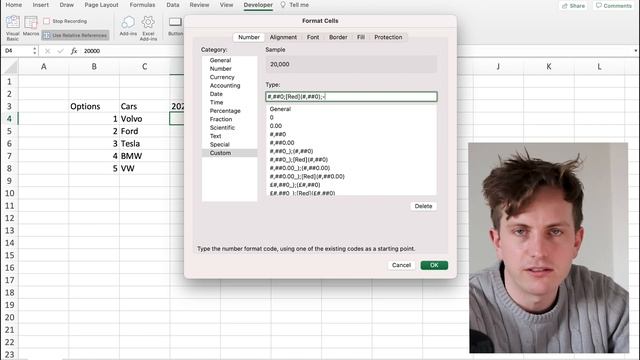
Task: Select the Developer ribbon tab
Action: click(x=258, y=5)
